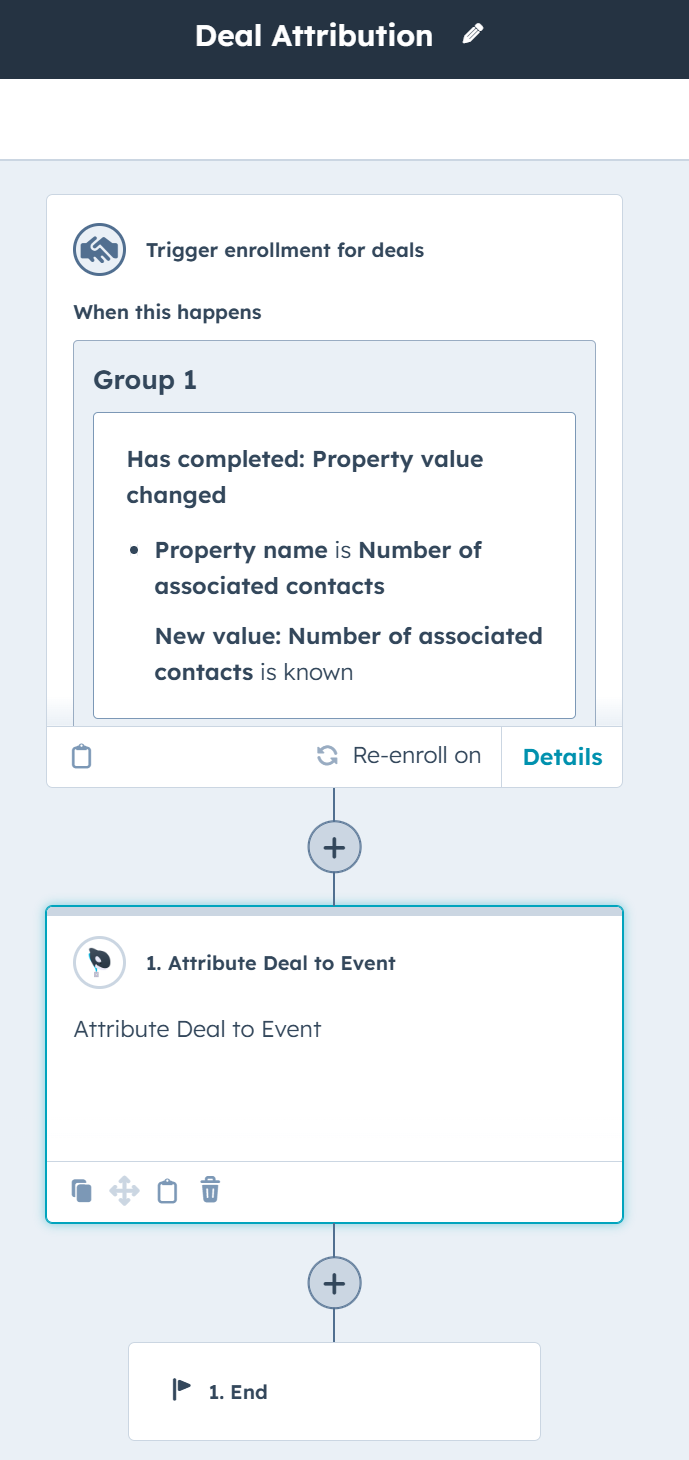Select the Attribute Deal to Event card
Screen dimensions: 689x1460
[x=333, y=1028]
